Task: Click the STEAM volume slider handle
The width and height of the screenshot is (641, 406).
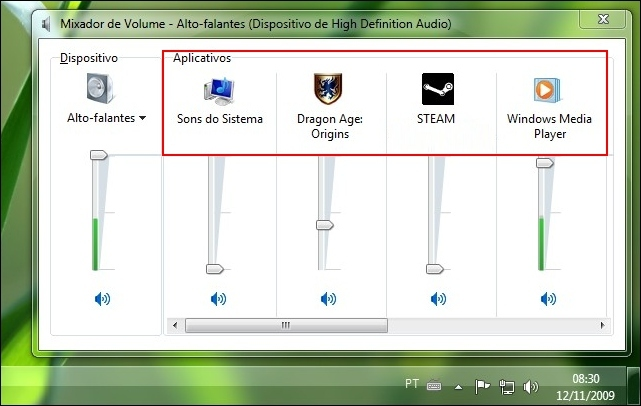Action: [x=435, y=269]
